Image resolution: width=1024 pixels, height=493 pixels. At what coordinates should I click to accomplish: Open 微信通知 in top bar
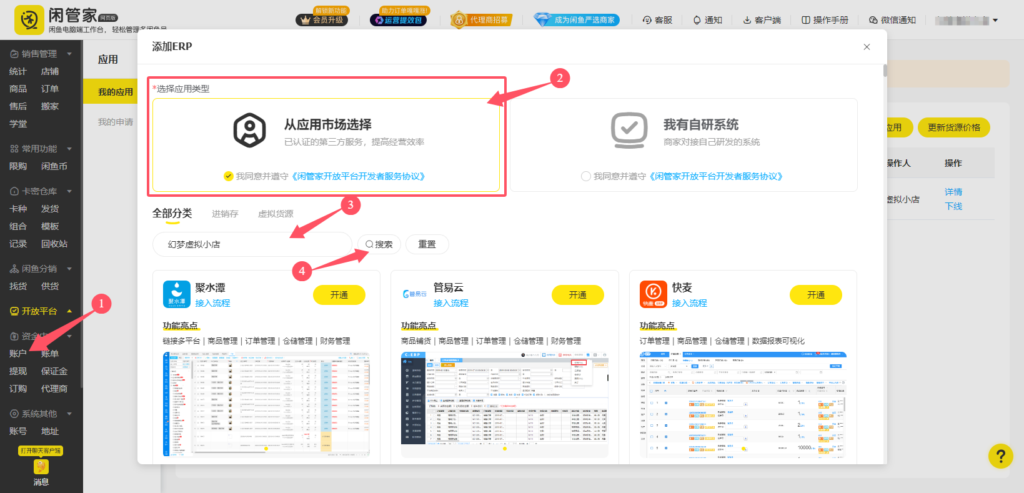click(x=892, y=20)
